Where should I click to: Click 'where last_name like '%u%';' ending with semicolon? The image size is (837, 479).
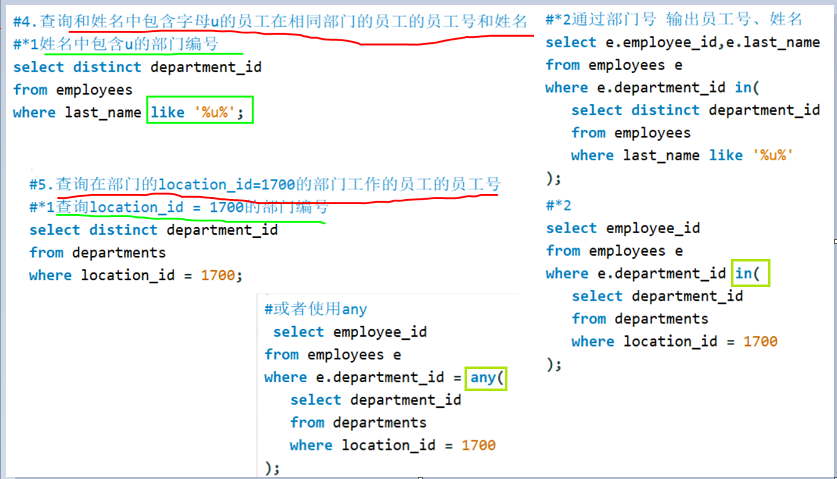coord(128,112)
